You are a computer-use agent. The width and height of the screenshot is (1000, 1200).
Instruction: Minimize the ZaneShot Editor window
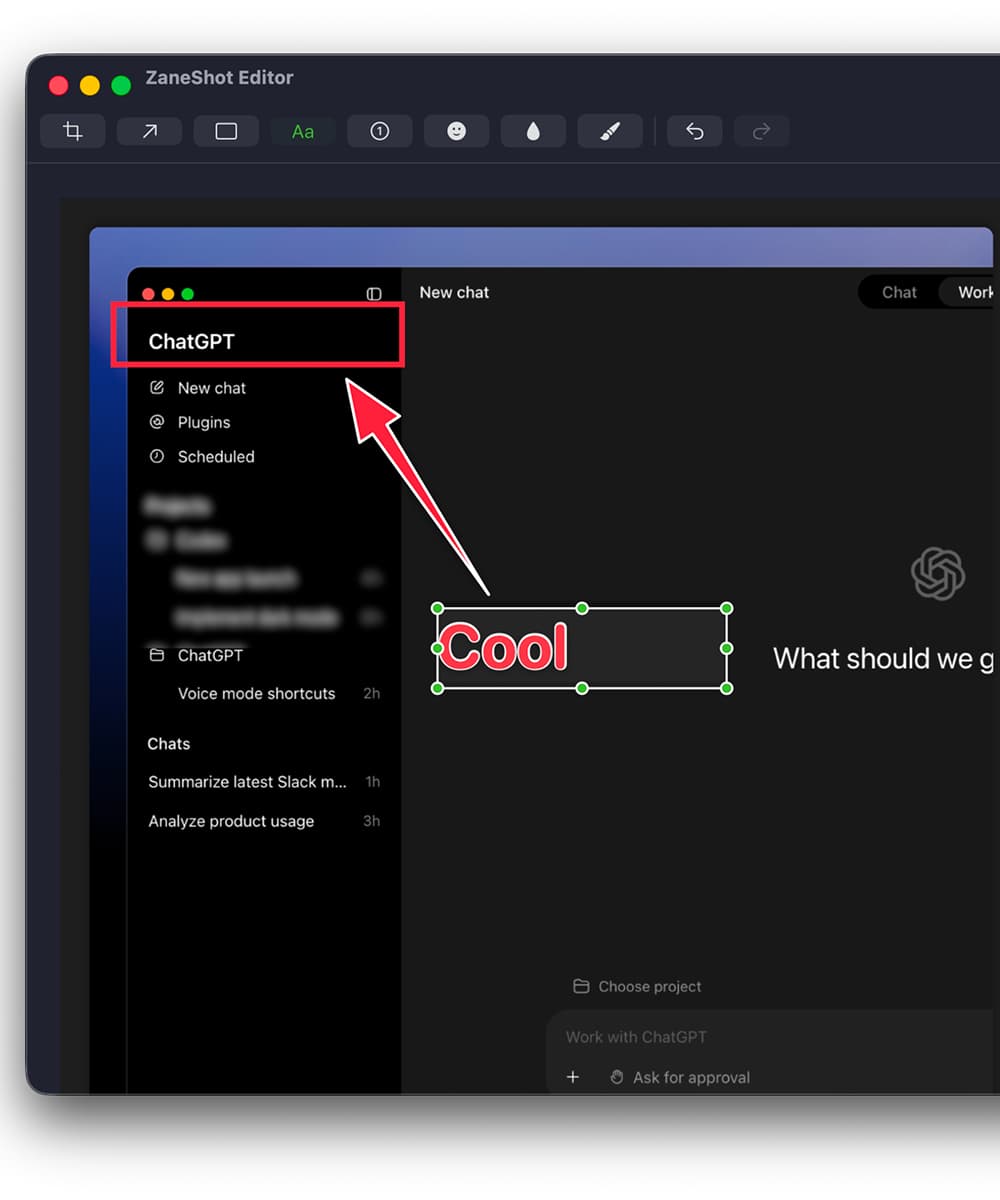(x=90, y=85)
